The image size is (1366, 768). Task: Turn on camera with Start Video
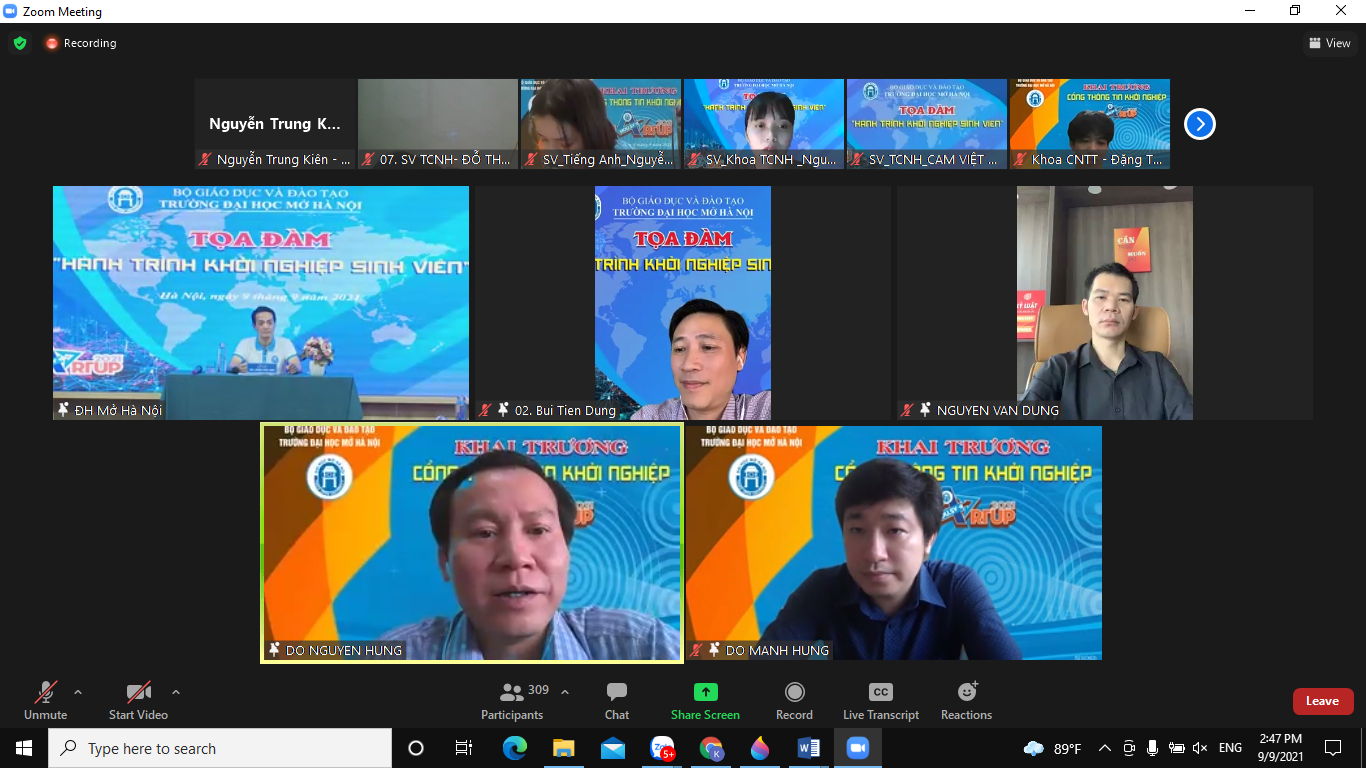[138, 700]
